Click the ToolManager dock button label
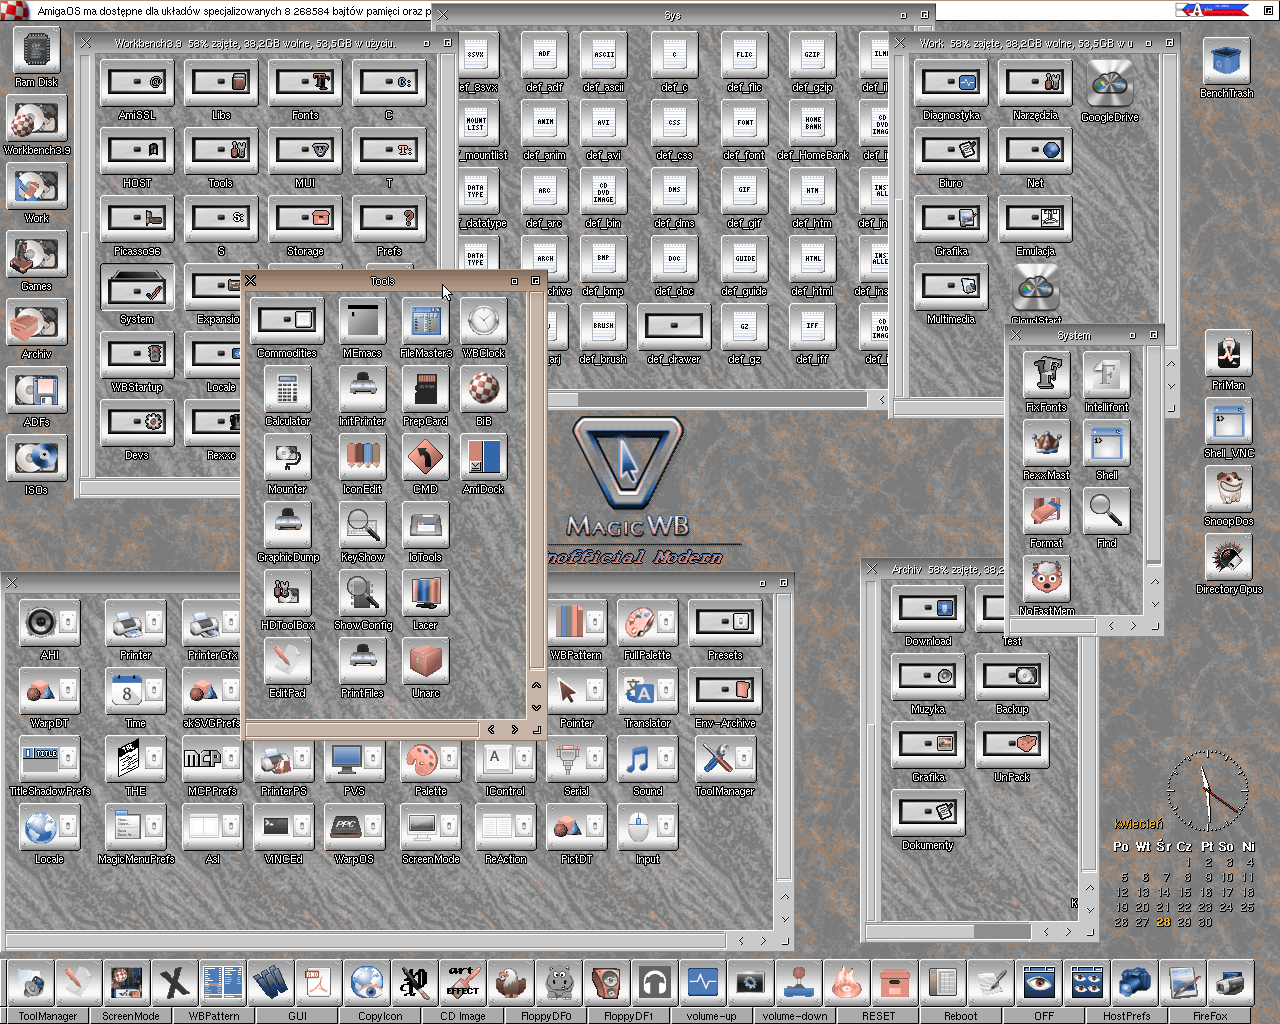 pos(48,1016)
